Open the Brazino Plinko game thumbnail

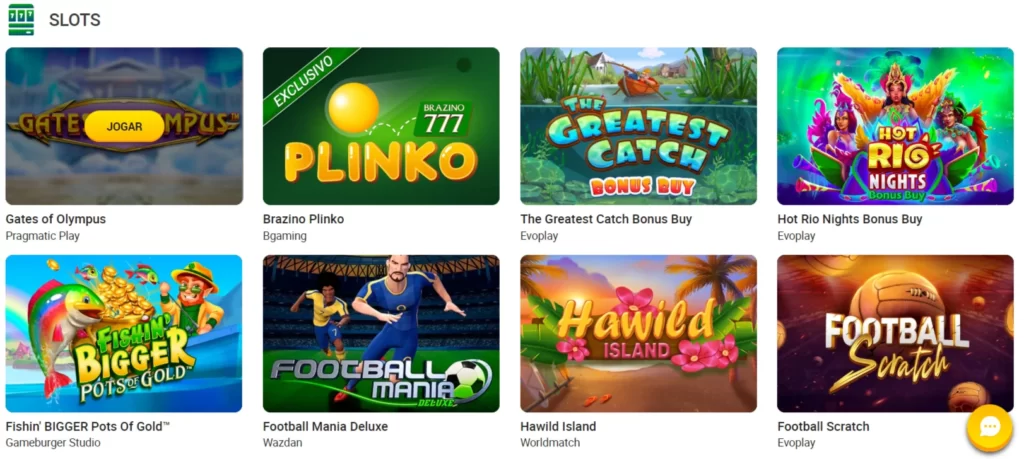[x=381, y=126]
